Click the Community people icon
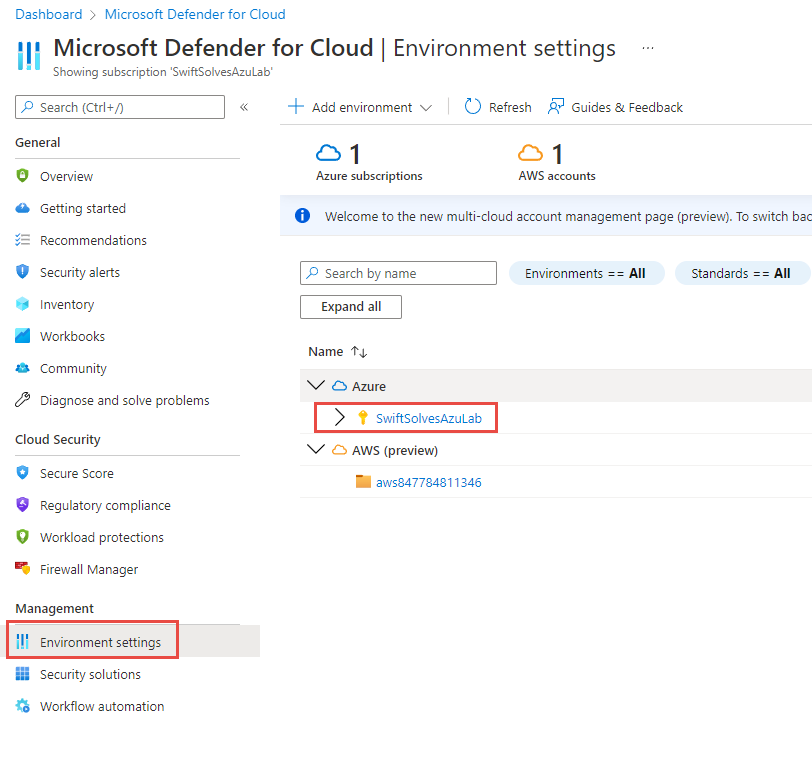Image resolution: width=812 pixels, height=776 pixels. click(x=22, y=368)
